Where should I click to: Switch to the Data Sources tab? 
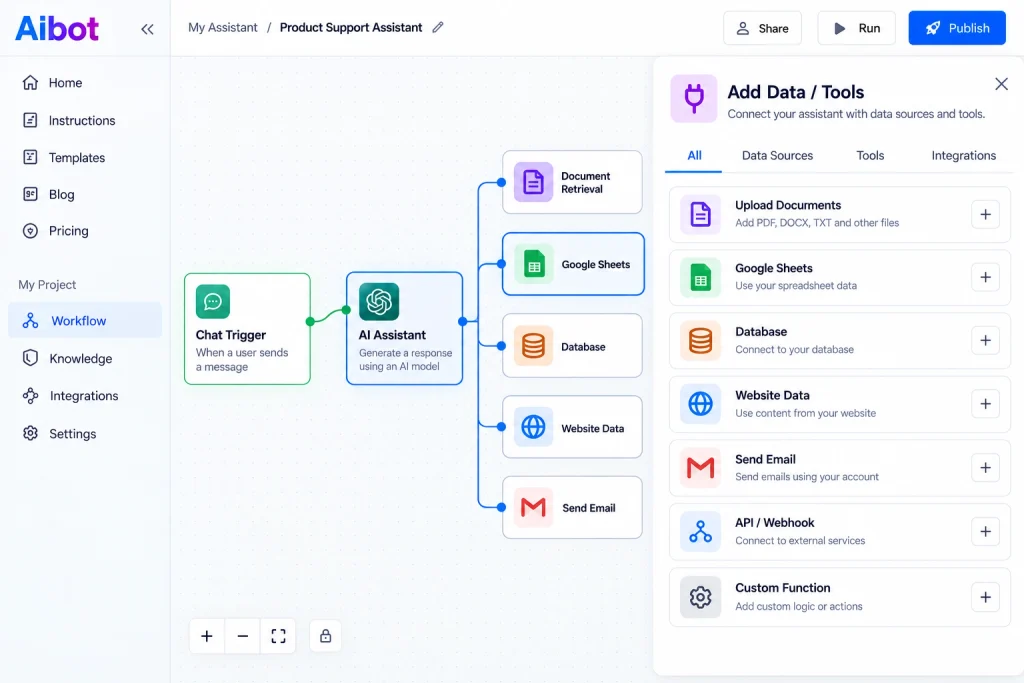[x=777, y=155]
